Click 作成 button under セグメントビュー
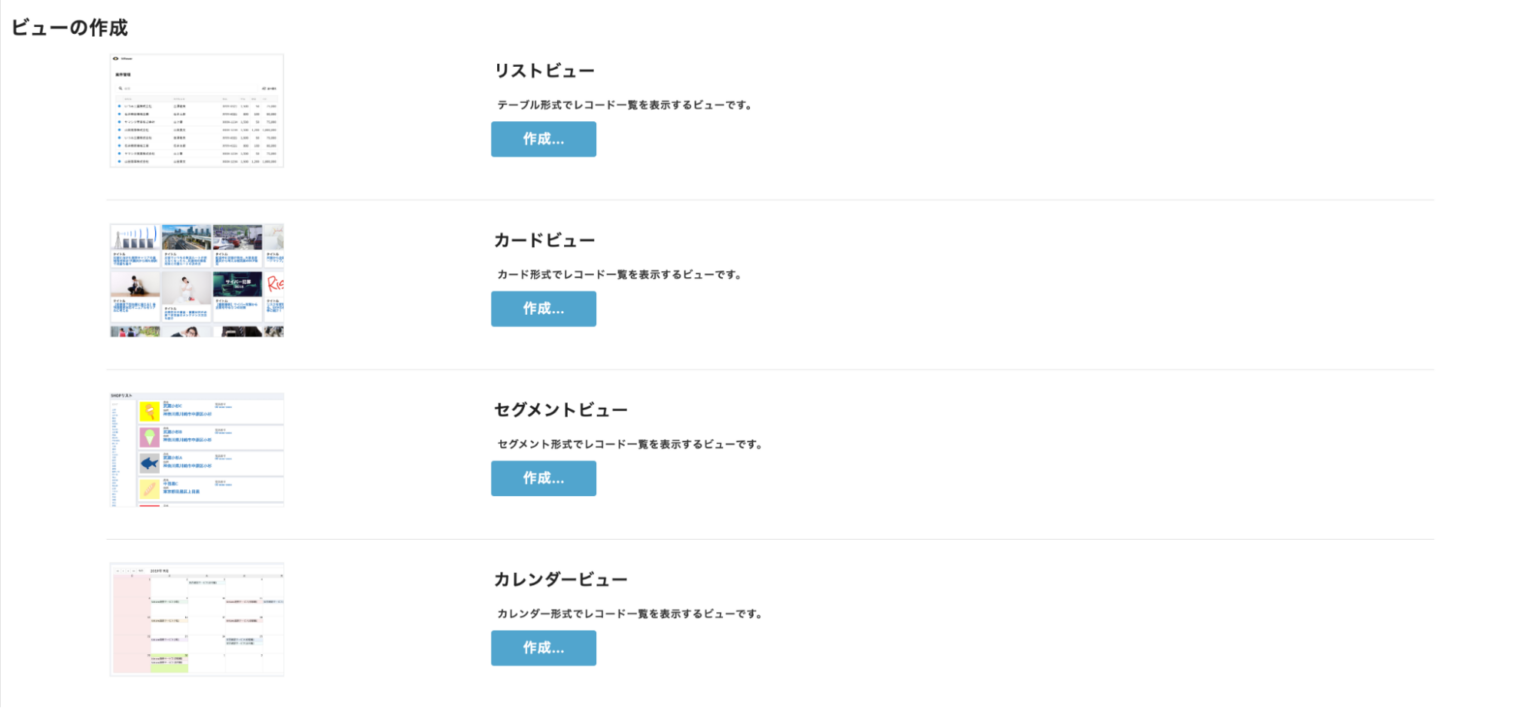This screenshot has height=708, width=1536. 543,478
